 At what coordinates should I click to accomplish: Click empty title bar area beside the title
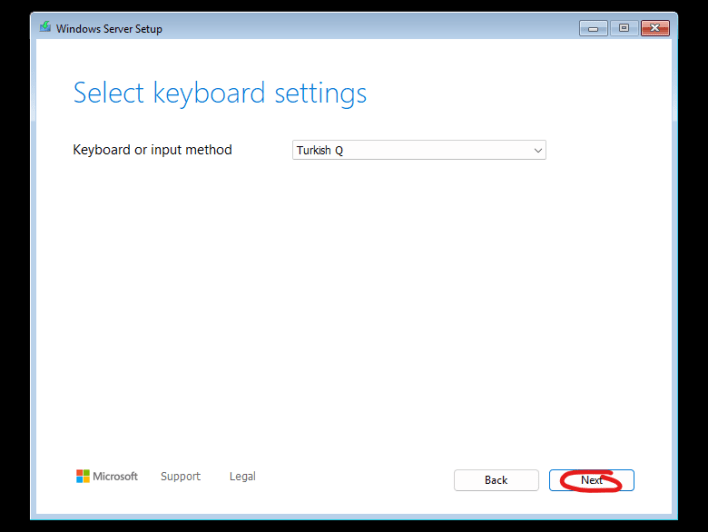pos(361,28)
